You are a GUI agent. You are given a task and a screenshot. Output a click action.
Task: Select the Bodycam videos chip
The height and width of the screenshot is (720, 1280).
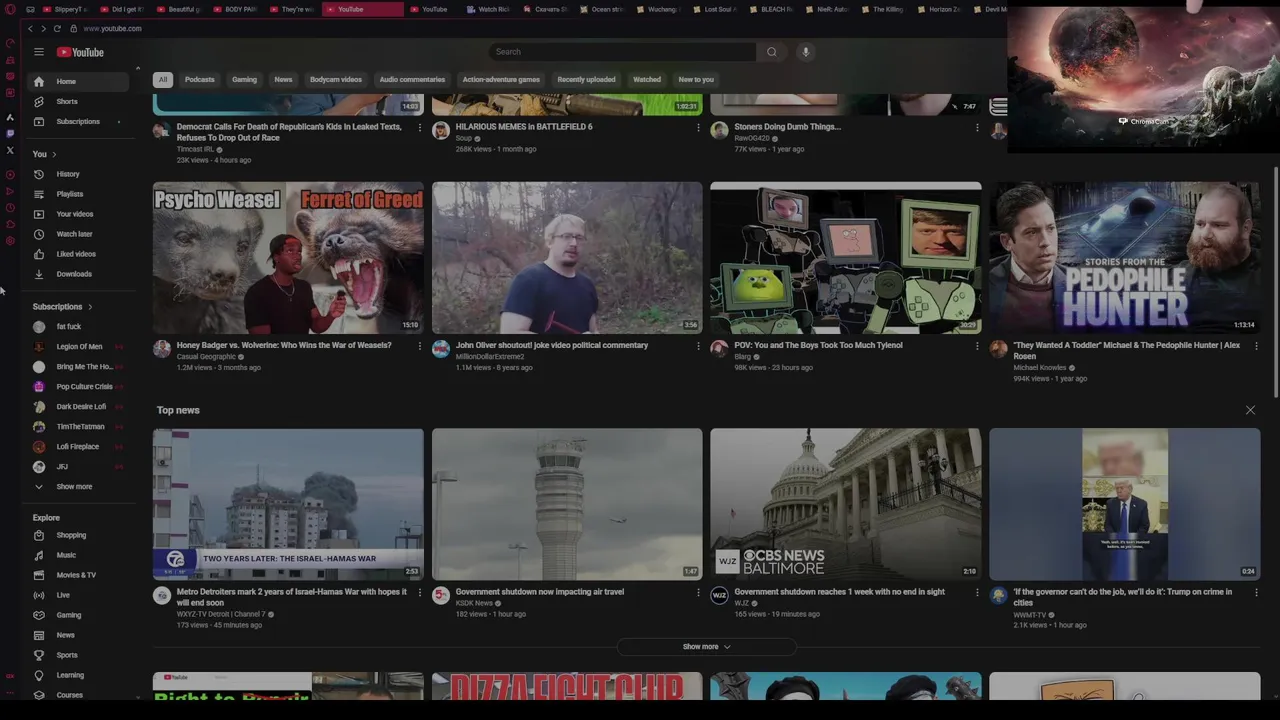pos(335,80)
